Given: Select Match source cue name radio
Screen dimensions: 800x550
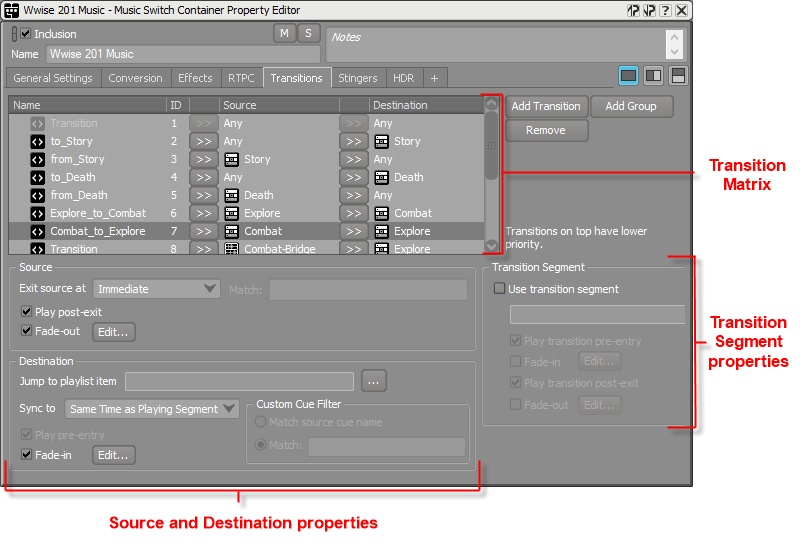Looking at the screenshot, I should (261, 422).
